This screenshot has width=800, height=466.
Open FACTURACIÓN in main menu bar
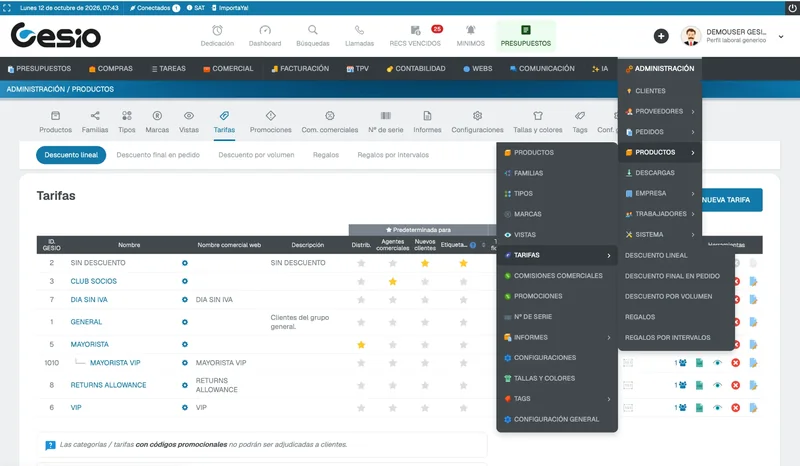(x=300, y=68)
